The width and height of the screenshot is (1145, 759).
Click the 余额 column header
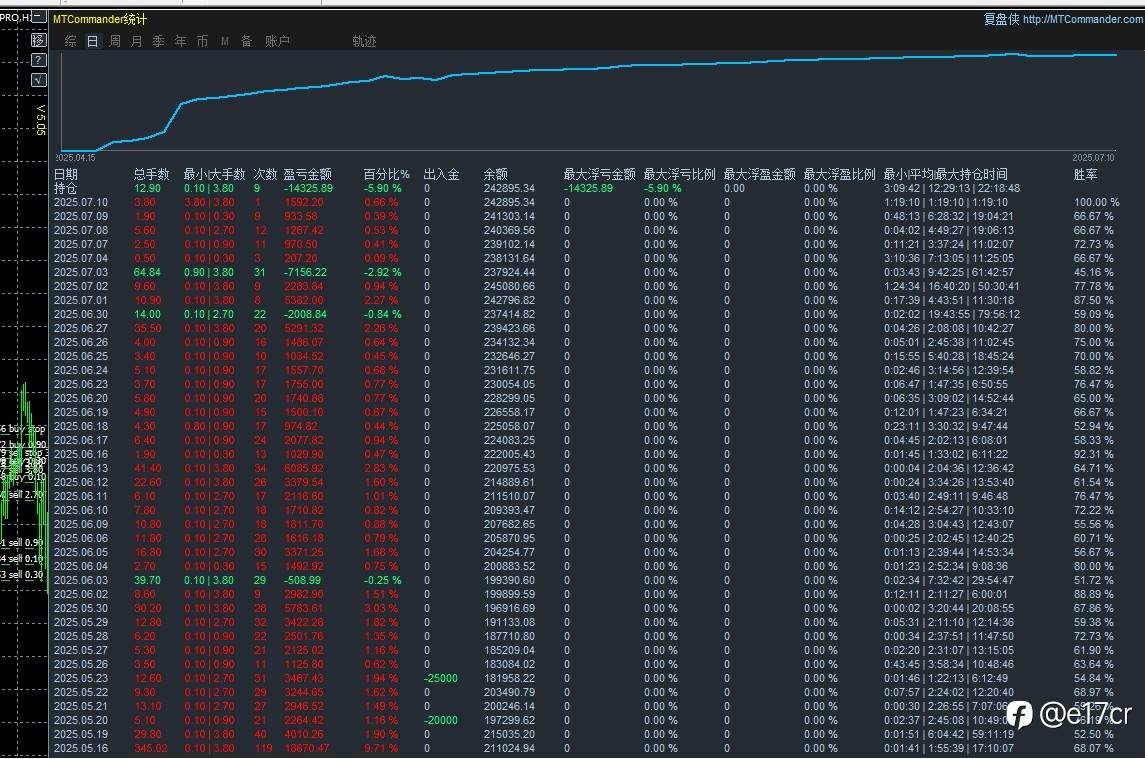(495, 174)
